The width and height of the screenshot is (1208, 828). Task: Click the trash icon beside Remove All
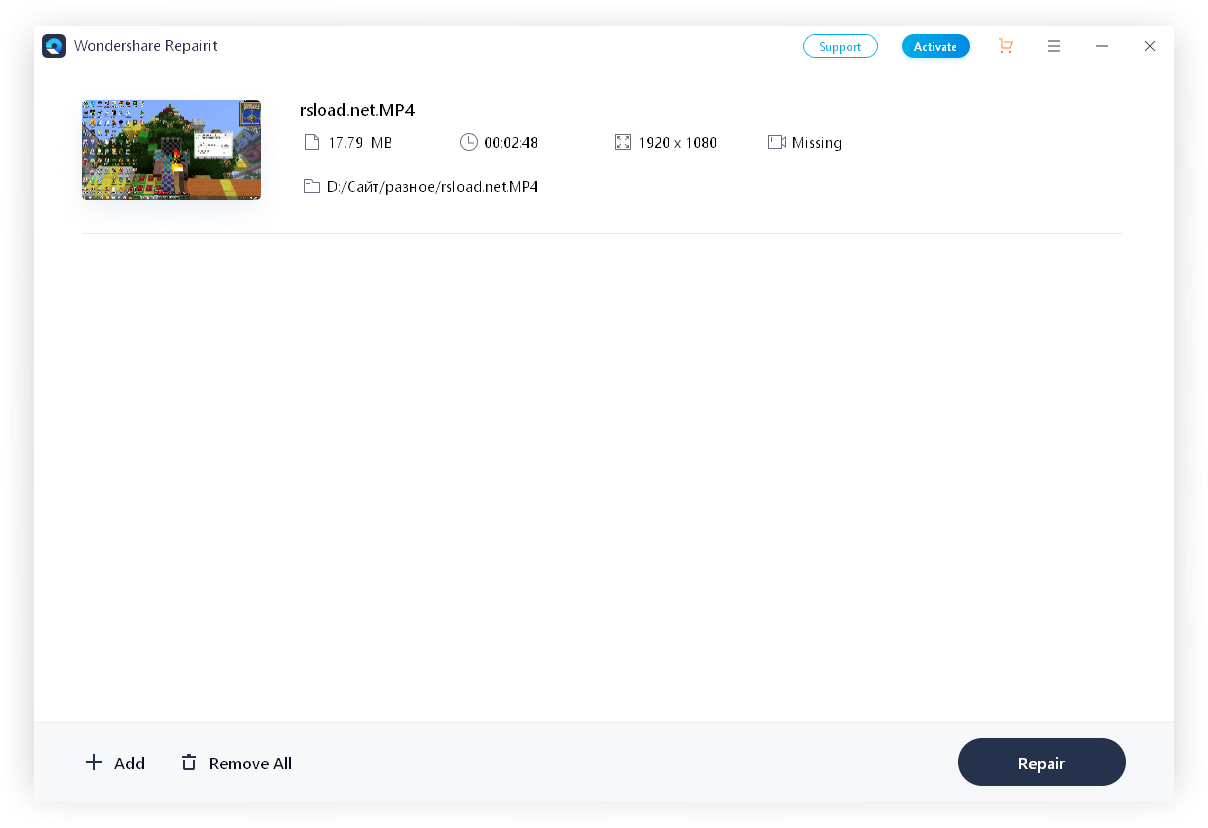(x=189, y=762)
